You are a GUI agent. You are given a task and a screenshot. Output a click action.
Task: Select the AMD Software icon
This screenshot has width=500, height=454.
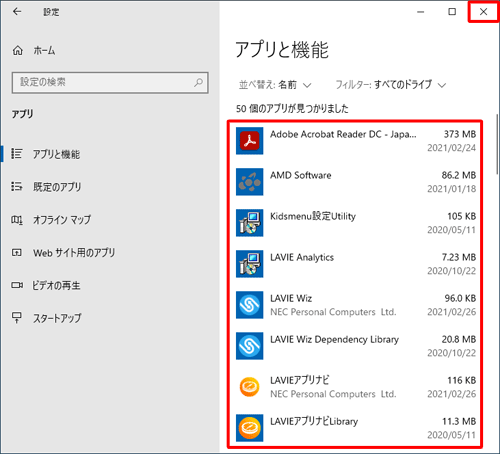[250, 182]
